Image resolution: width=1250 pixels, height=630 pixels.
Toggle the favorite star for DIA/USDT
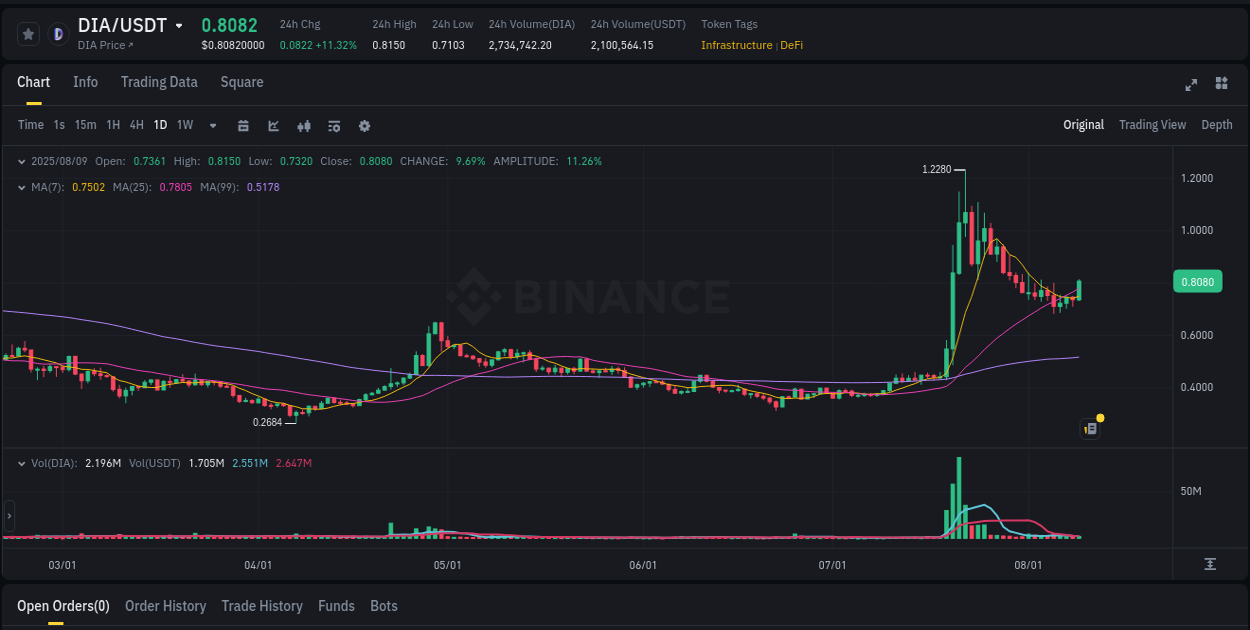tap(28, 33)
